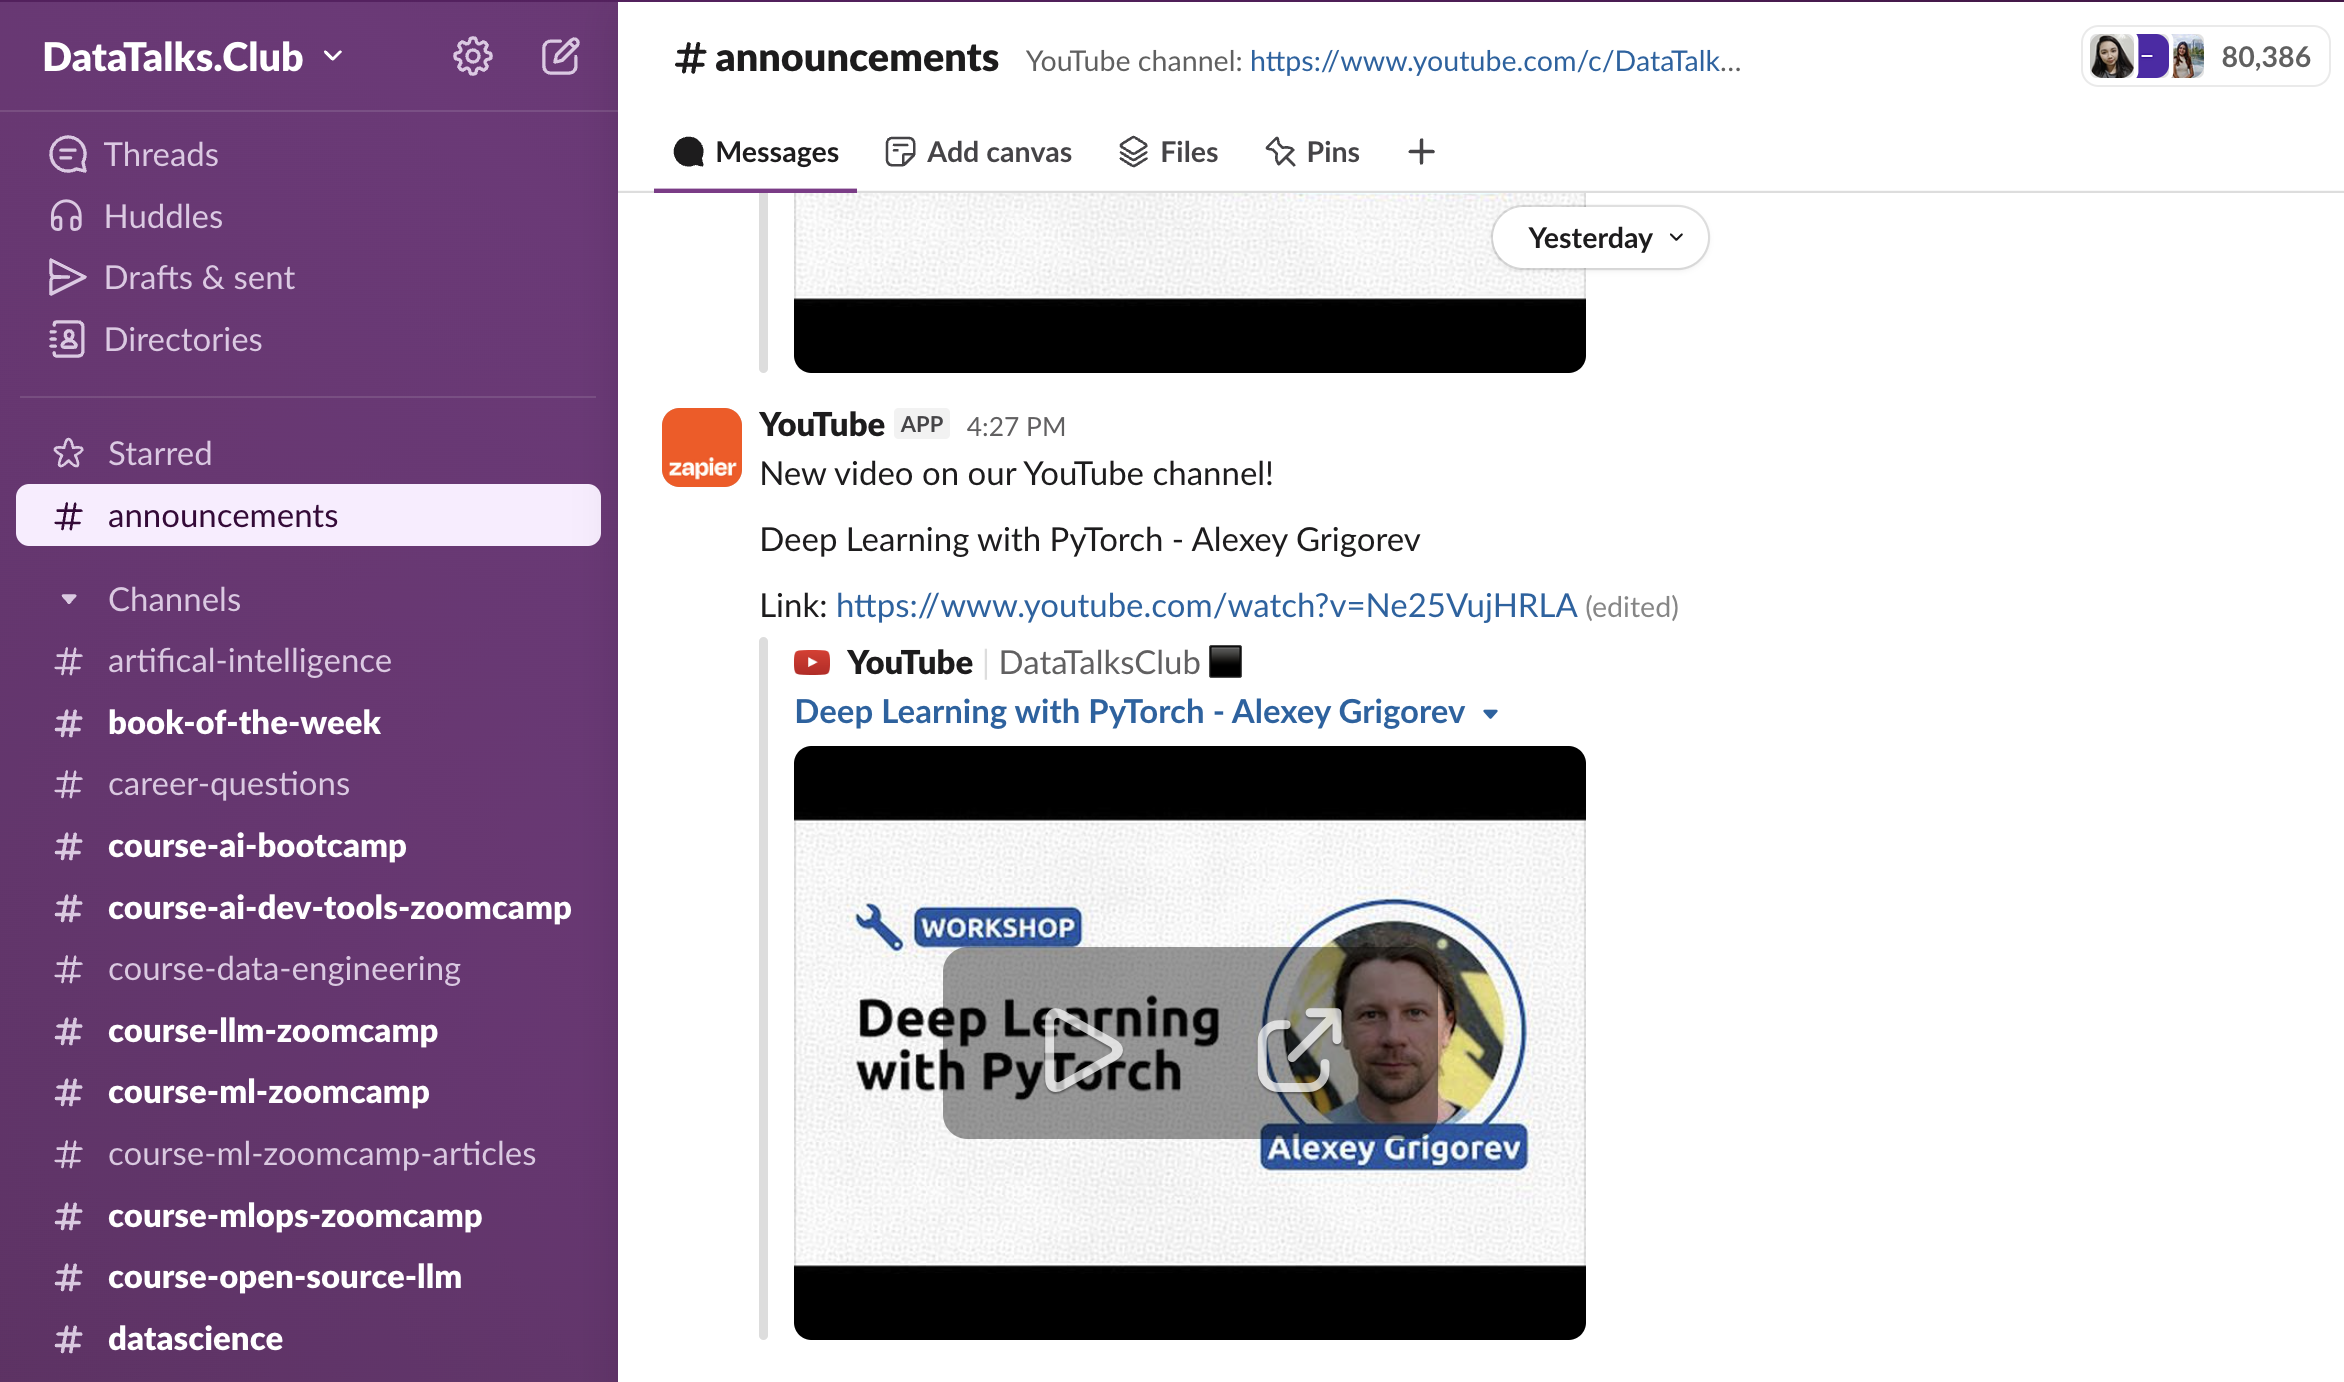This screenshot has height=1382, width=2344.
Task: Open the Directories page
Action: tap(183, 339)
